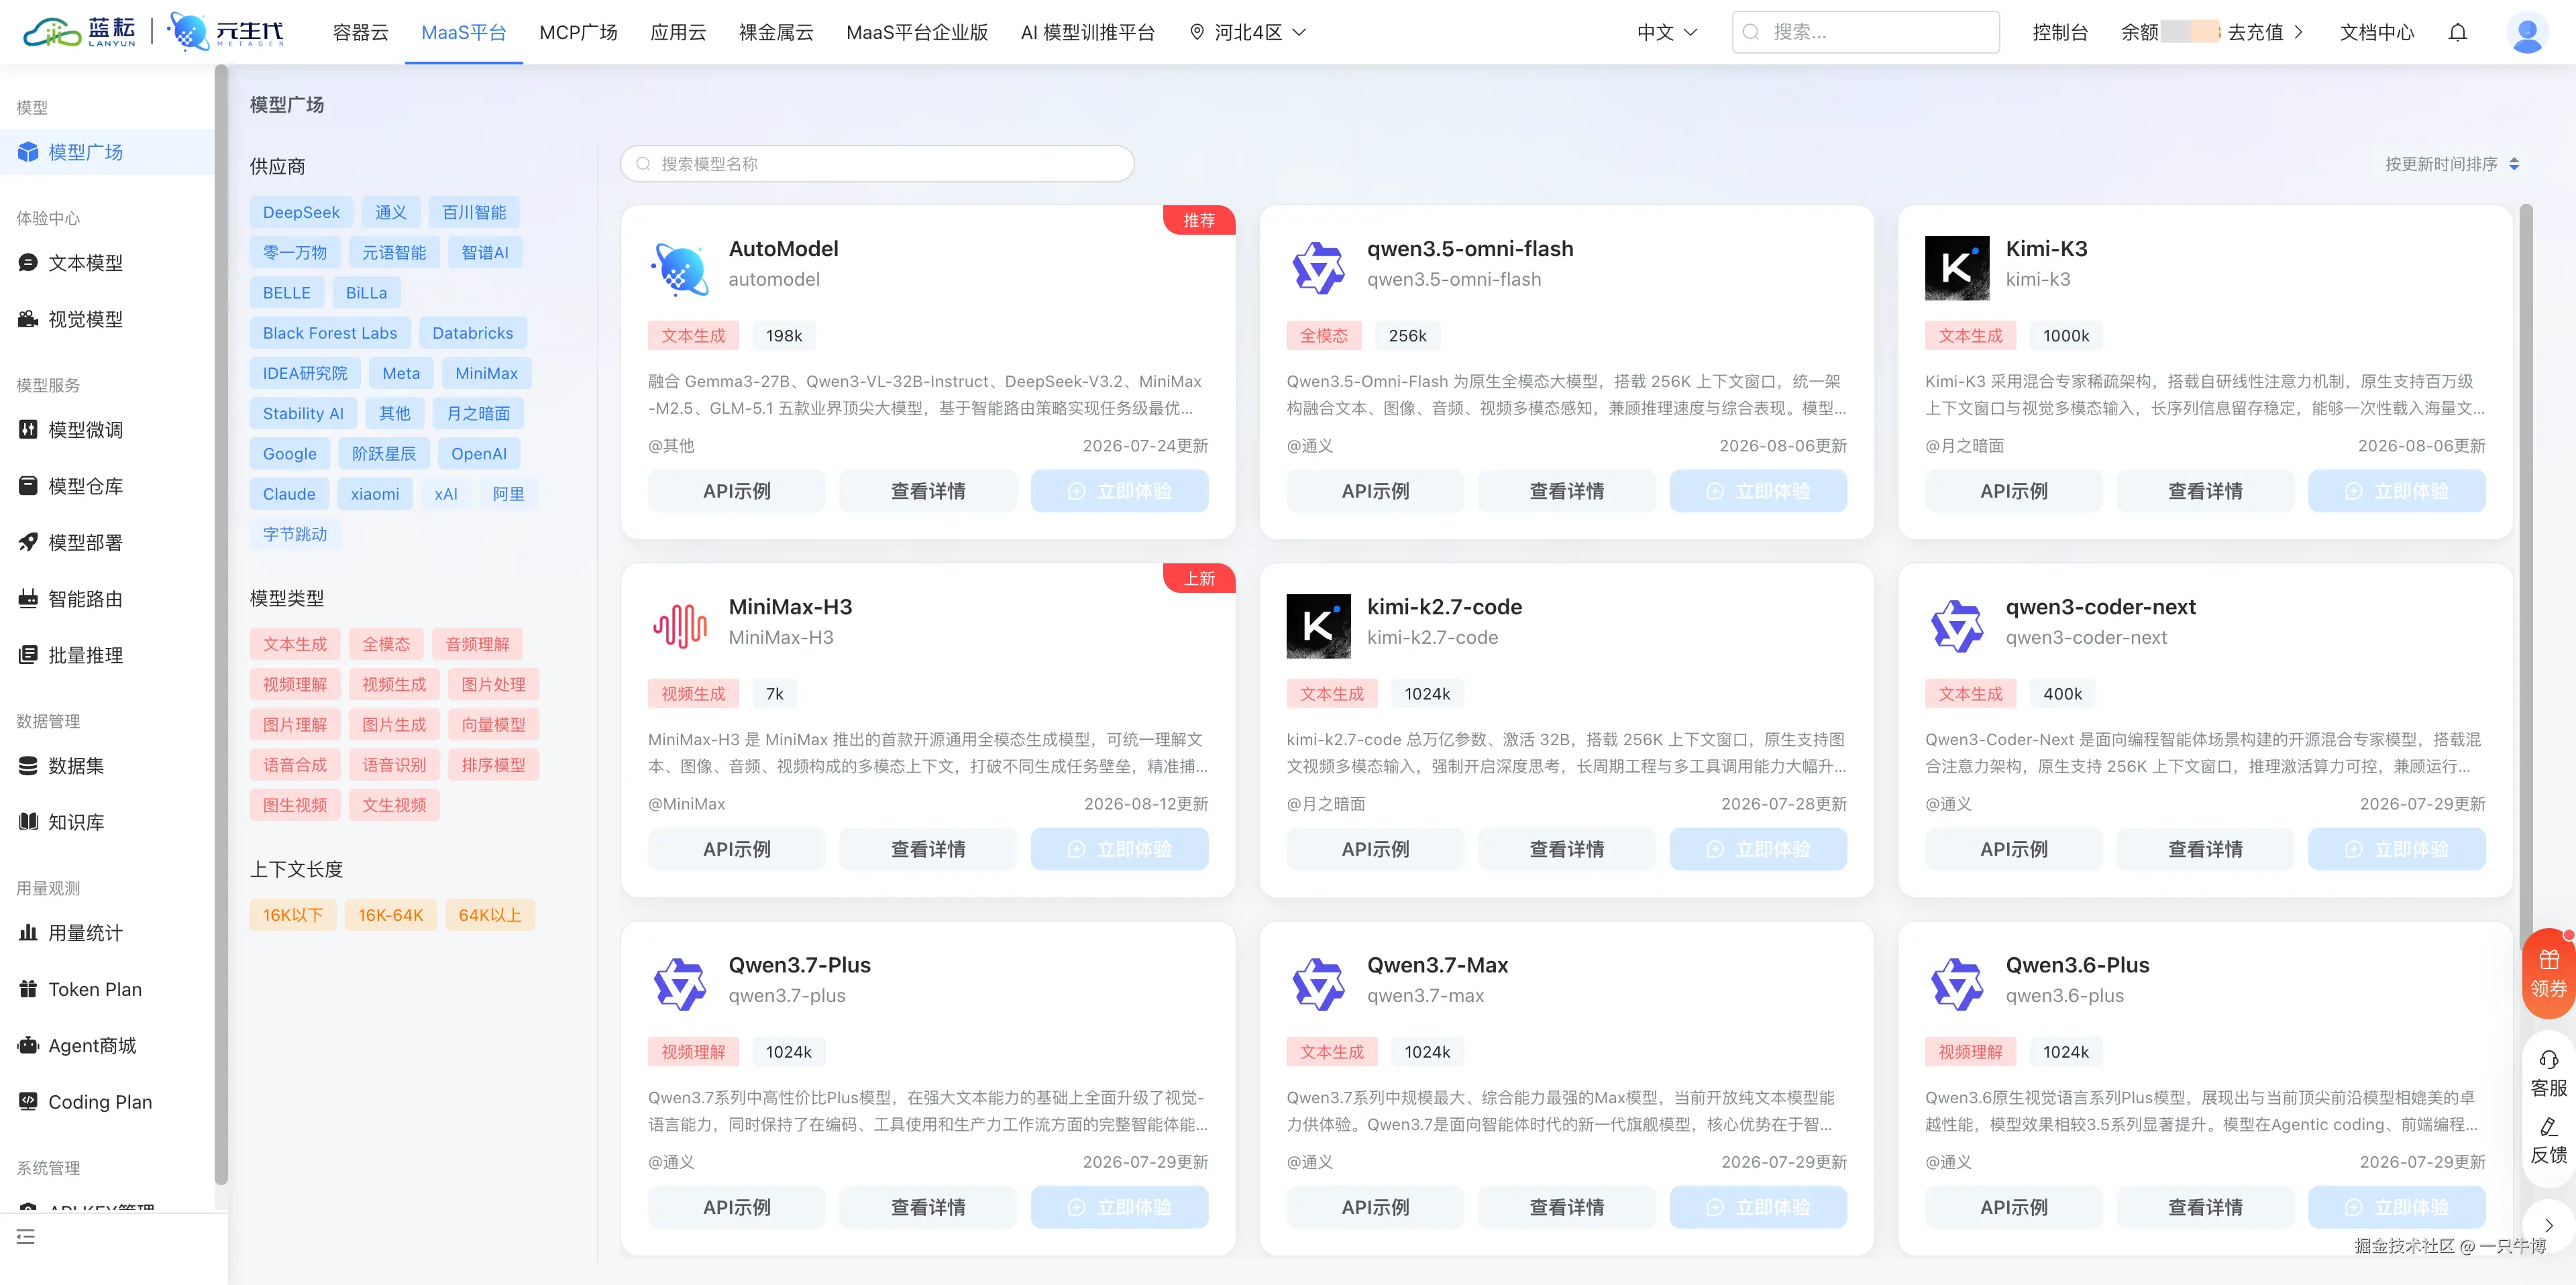Open 客服 customer service headset
The width and height of the screenshot is (2576, 1285).
(2548, 1074)
